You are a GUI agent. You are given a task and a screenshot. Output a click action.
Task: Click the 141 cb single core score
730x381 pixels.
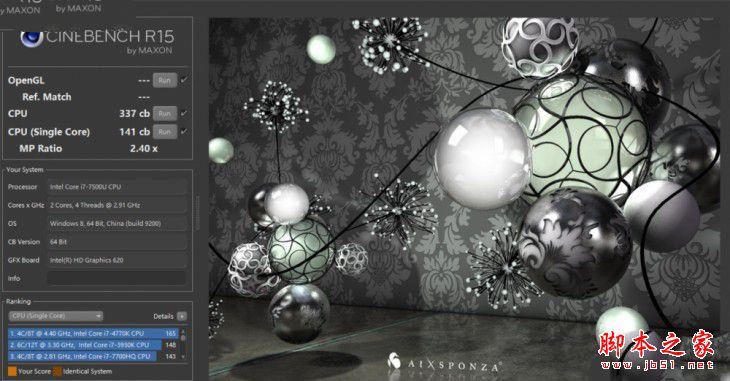[x=135, y=132]
